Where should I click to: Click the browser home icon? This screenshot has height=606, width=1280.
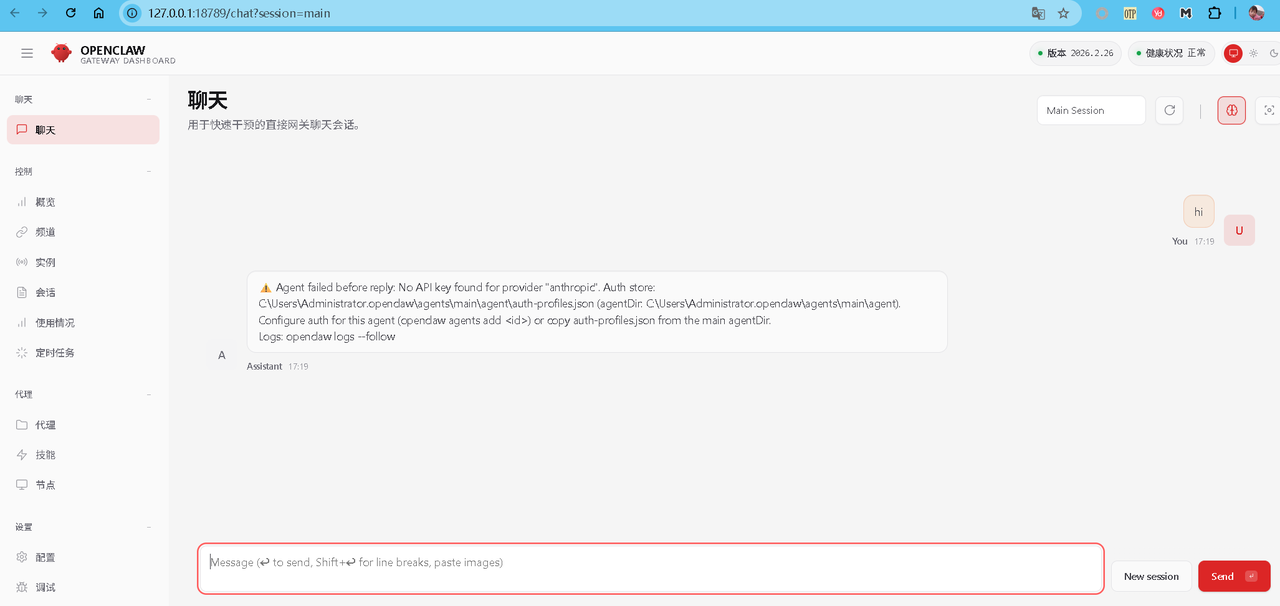click(x=98, y=13)
